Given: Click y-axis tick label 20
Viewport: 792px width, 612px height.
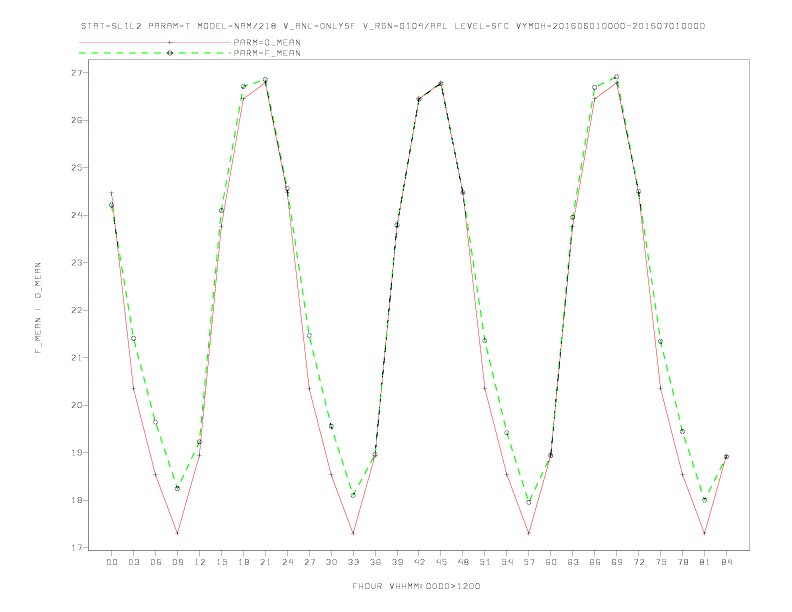Looking at the screenshot, I should (x=77, y=405).
